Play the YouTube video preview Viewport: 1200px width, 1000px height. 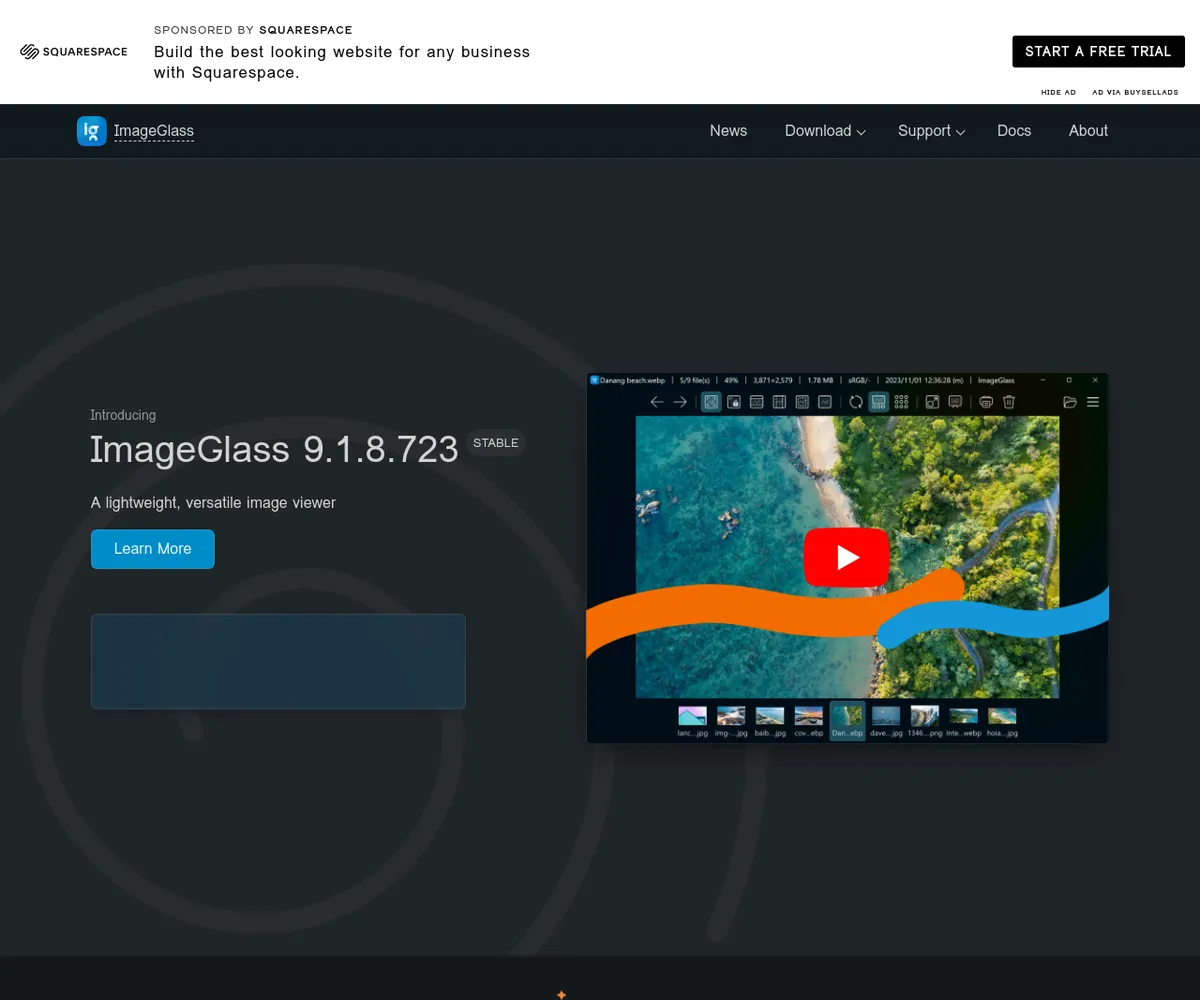pos(846,557)
